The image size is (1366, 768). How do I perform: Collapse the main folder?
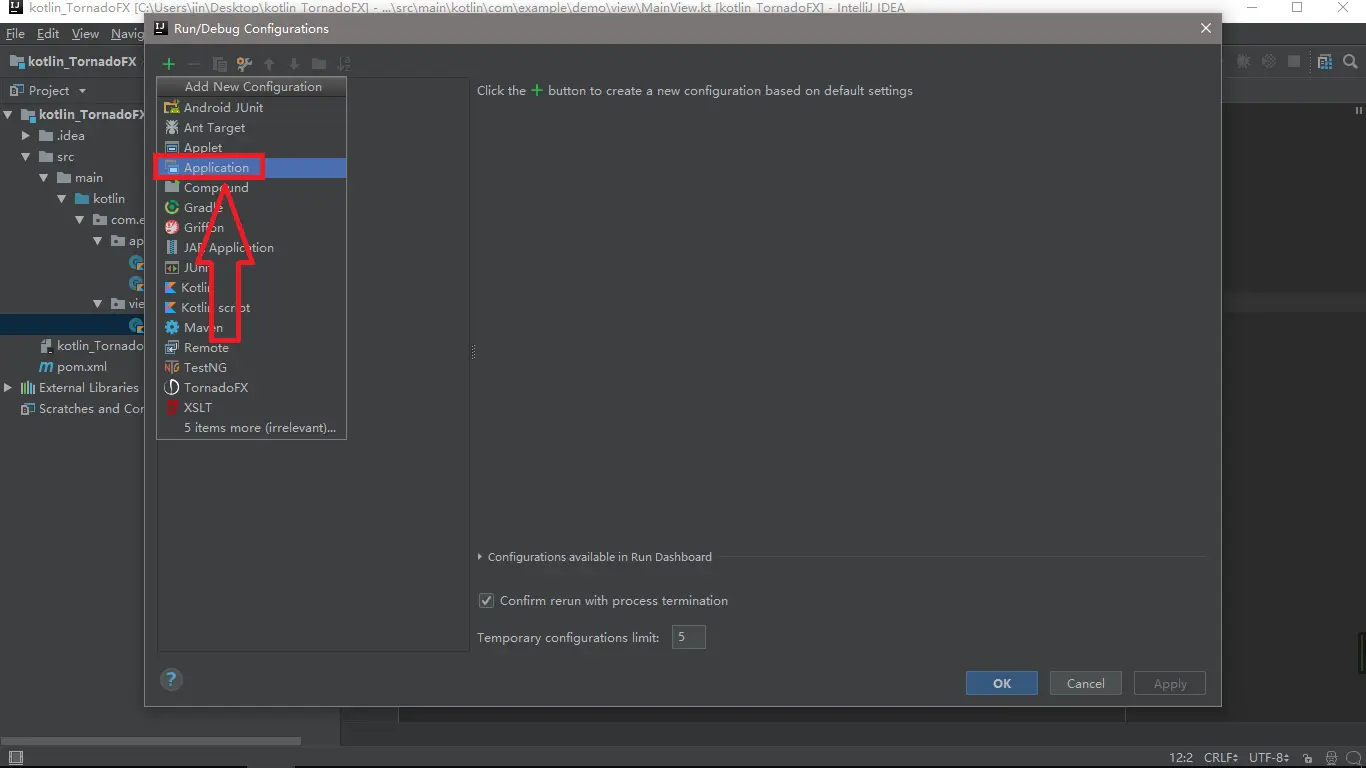[x=44, y=178]
